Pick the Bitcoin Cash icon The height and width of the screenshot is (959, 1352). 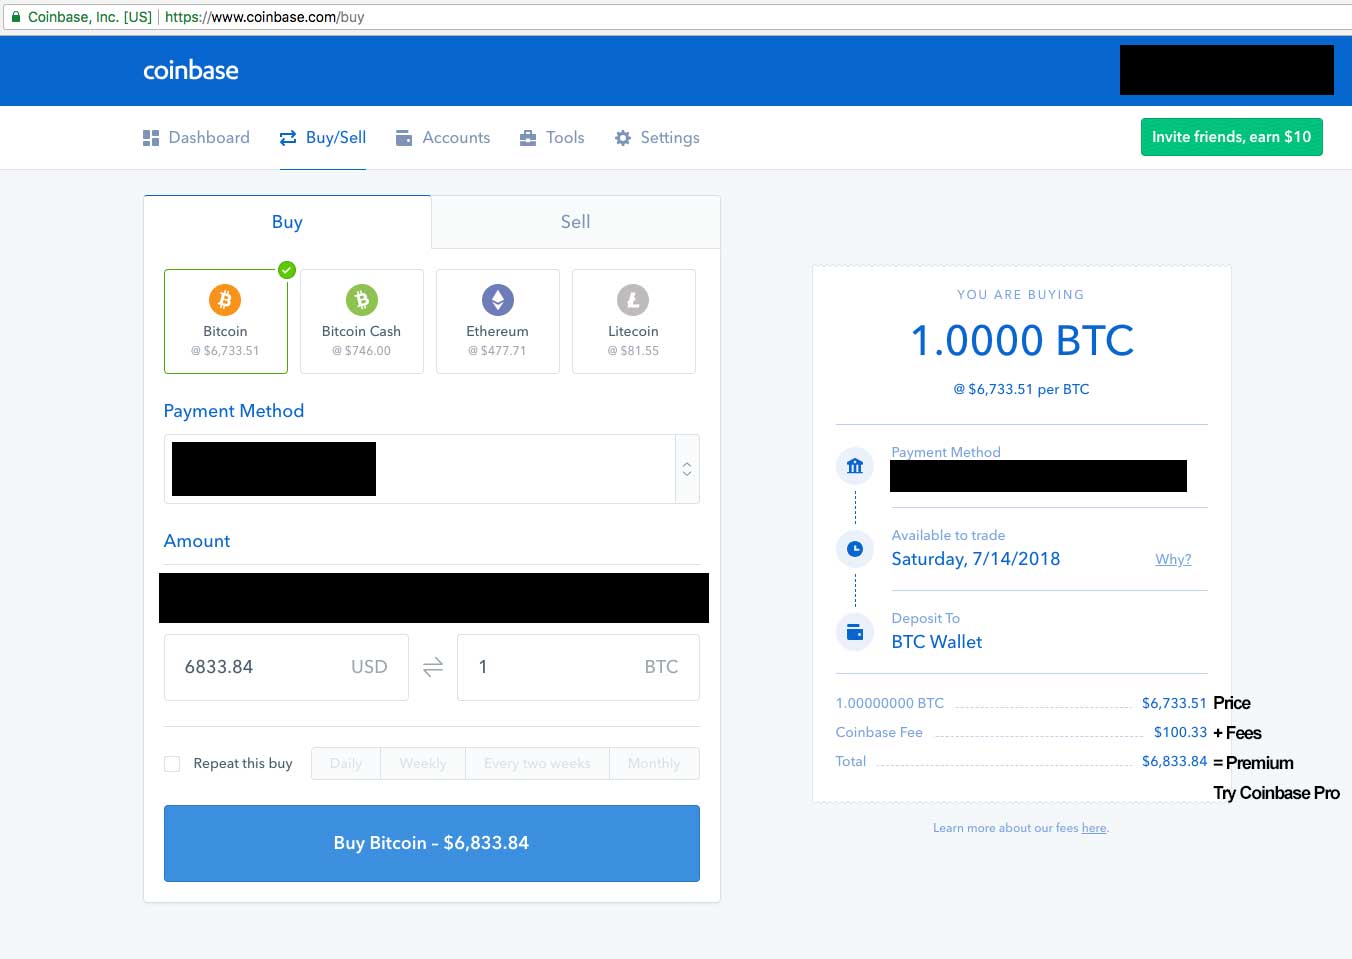coord(361,299)
